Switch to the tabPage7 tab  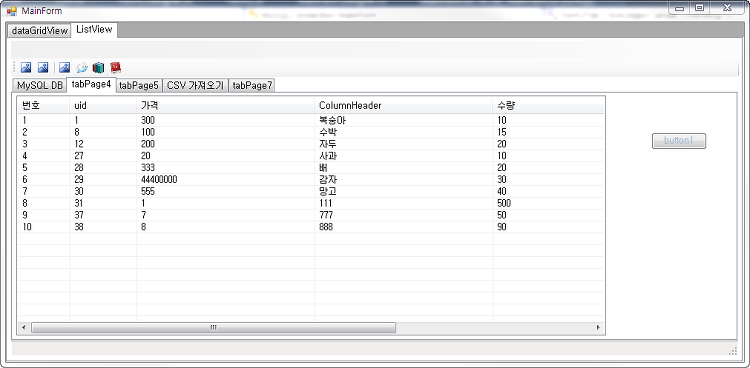[252, 86]
